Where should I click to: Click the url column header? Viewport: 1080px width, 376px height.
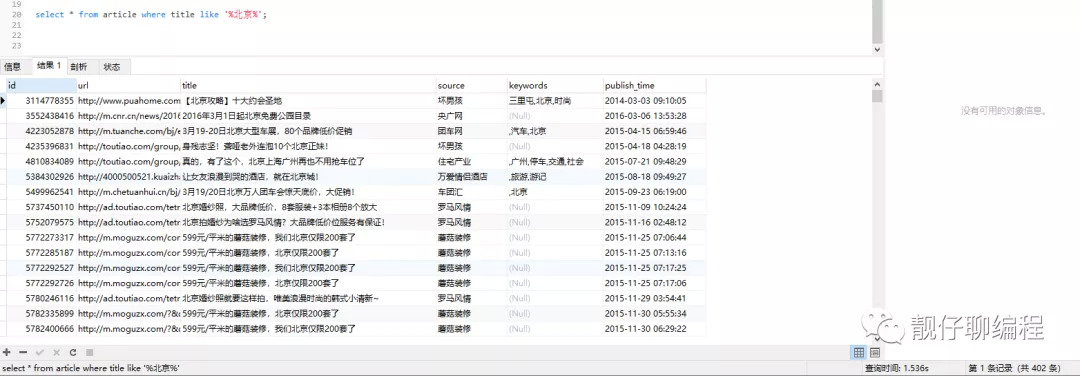(128, 85)
